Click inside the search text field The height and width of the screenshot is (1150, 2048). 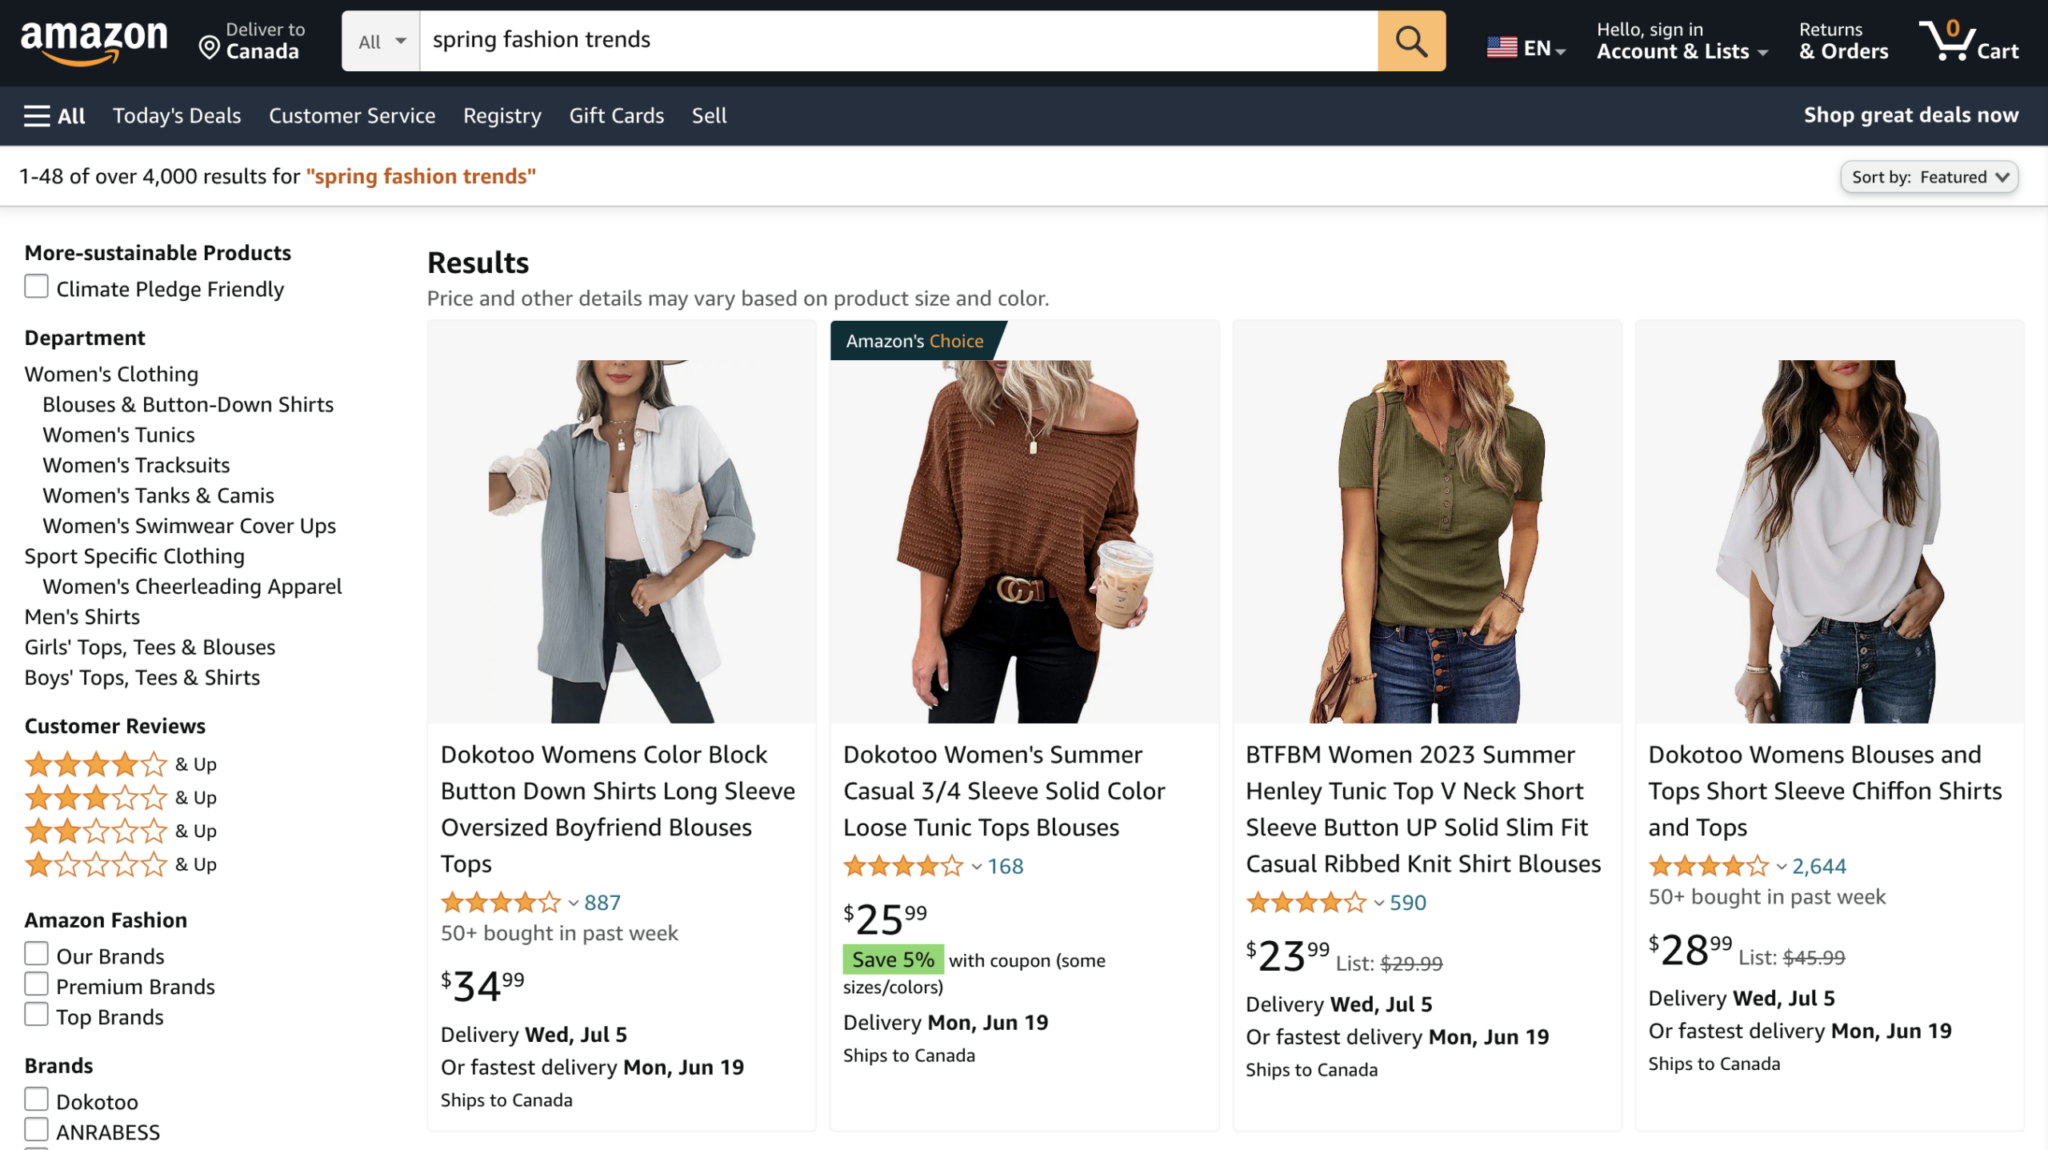tap(898, 41)
